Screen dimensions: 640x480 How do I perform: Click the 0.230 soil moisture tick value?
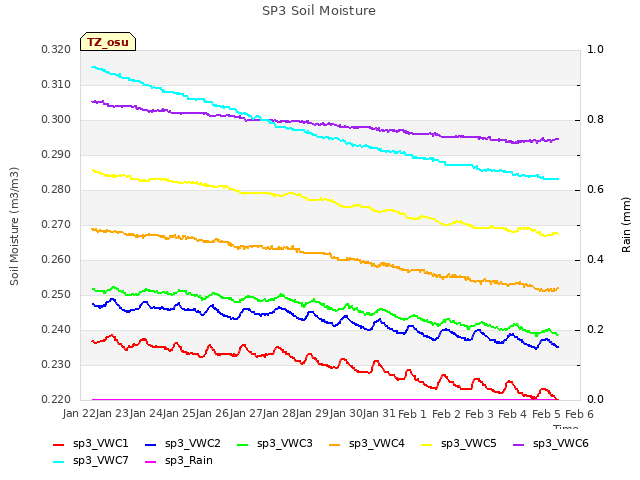[56, 364]
